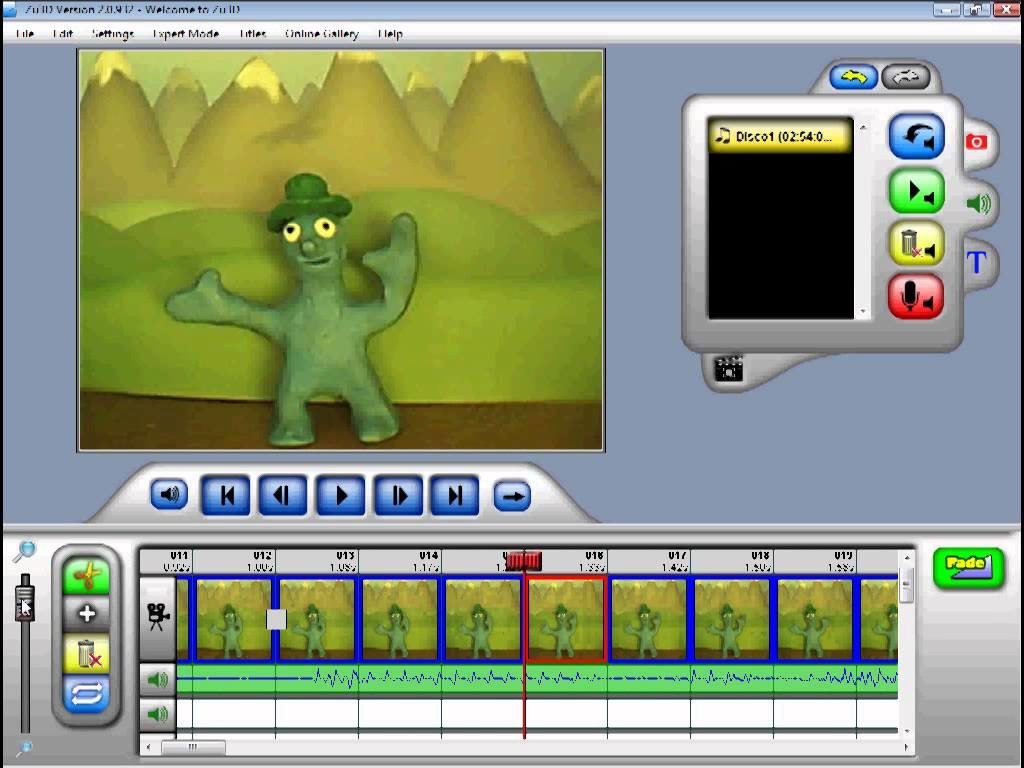Select the scissors split tool in timeline toolbar

tap(86, 576)
